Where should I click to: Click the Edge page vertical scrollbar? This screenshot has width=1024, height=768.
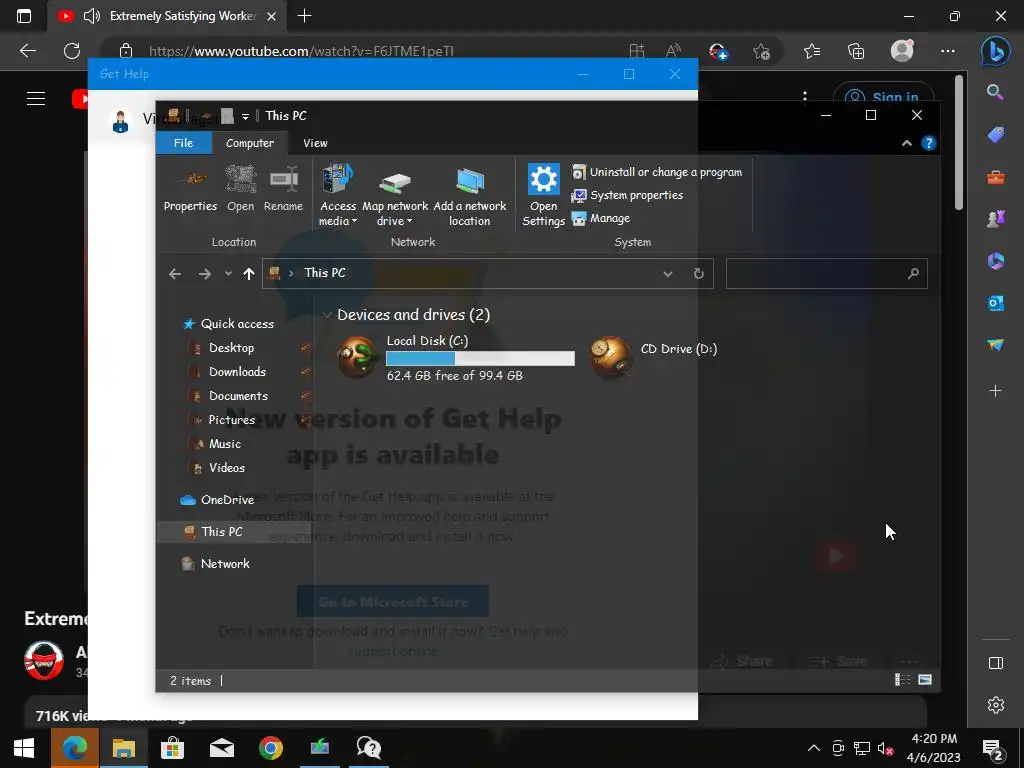959,142
